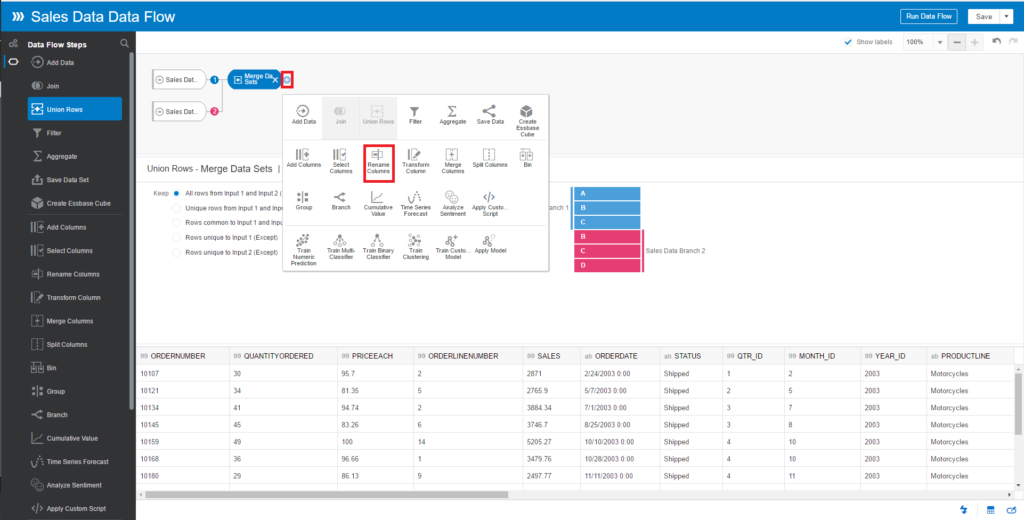The width and height of the screenshot is (1024, 520).
Task: Select the first Sales Data input node
Action: 179,80
